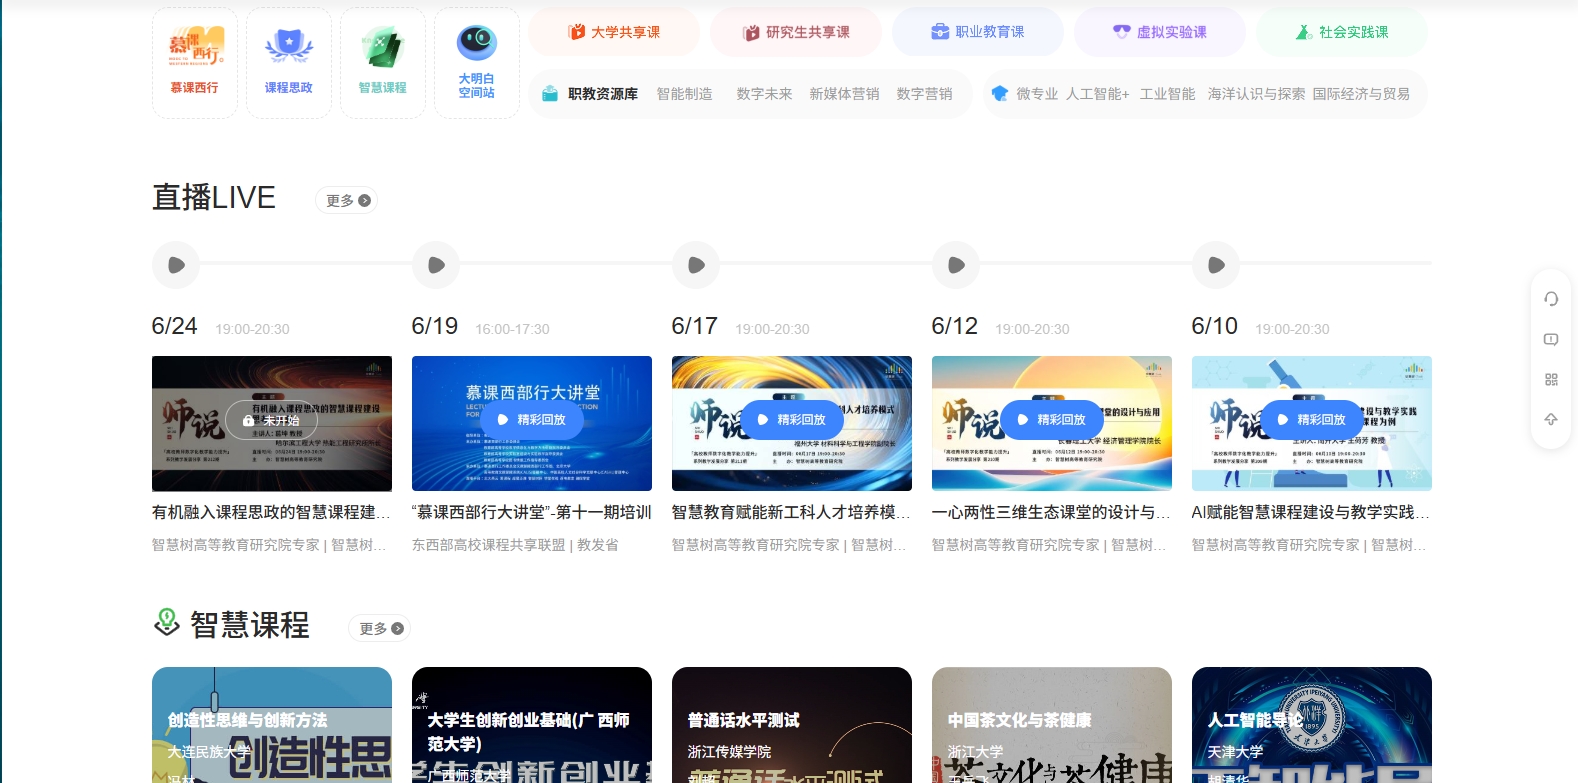Open 中国茶文化与茶健康 course card
This screenshot has width=1578, height=783.
1052,725
